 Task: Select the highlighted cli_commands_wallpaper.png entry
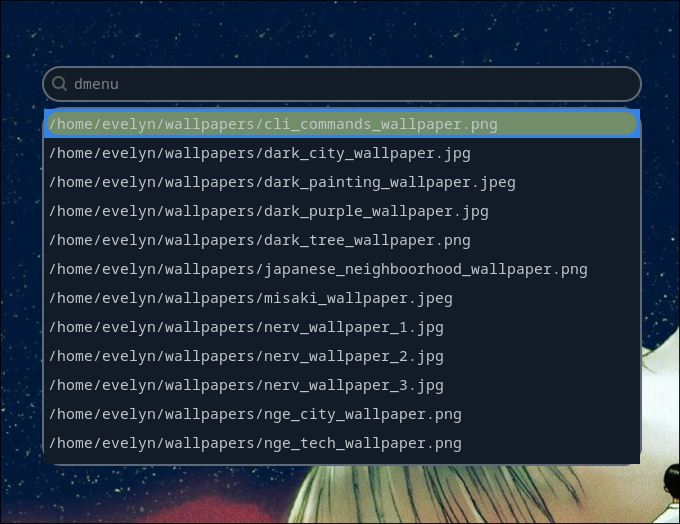[x=273, y=125]
